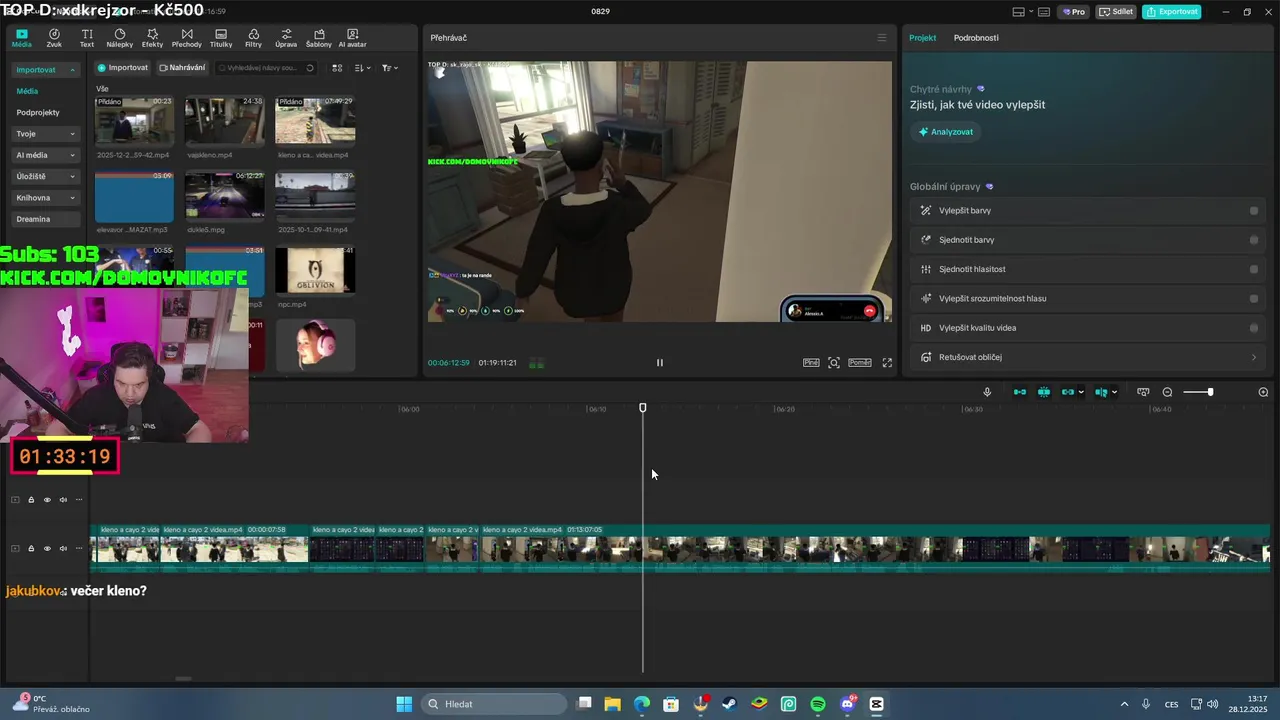The width and height of the screenshot is (1280, 720).
Task: Open the Šablony templates panel
Action: click(319, 38)
